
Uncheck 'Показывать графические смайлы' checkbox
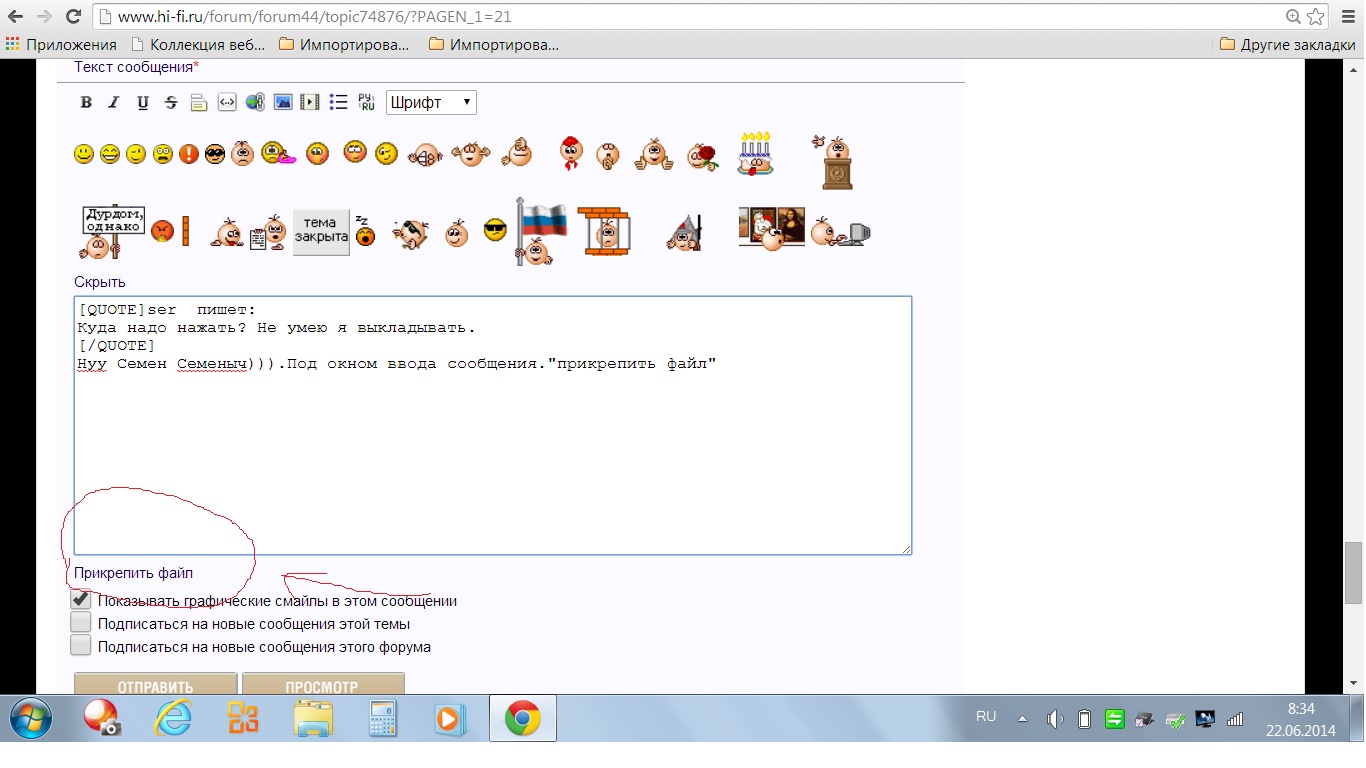[81, 600]
